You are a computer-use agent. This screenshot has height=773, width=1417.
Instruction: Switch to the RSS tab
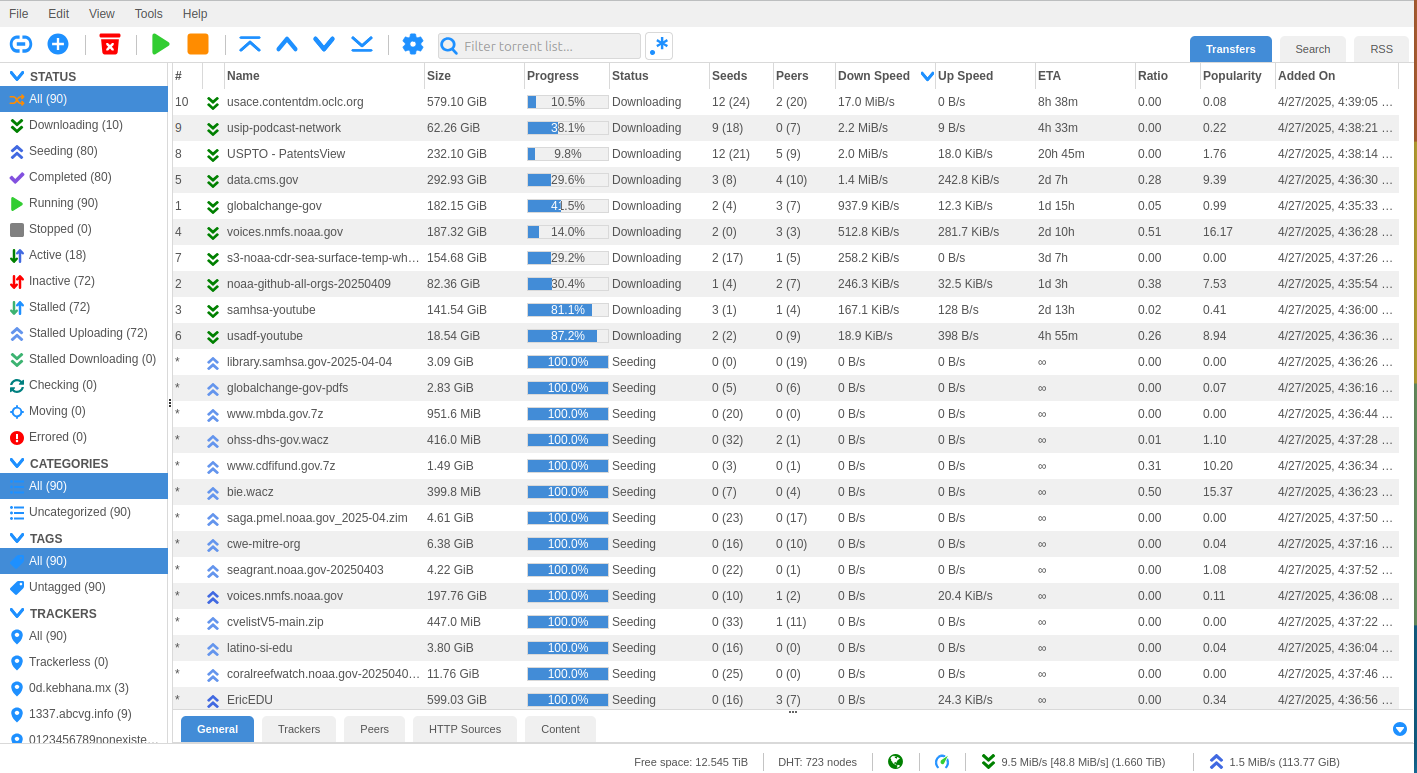[x=1381, y=49]
